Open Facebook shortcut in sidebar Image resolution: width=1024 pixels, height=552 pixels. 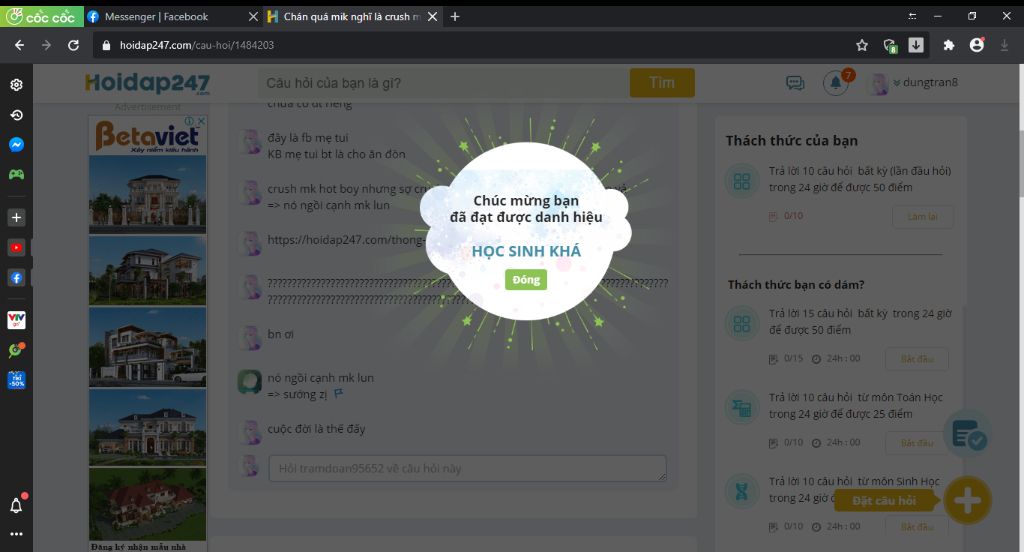16,278
